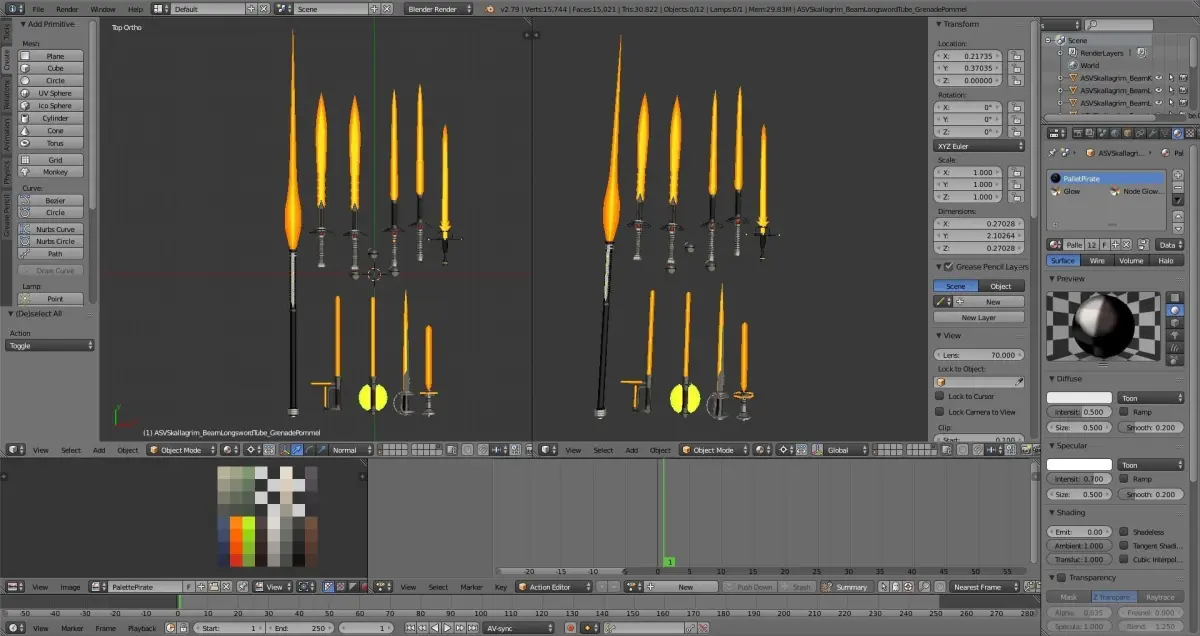This screenshot has height=636, width=1200.
Task: Open the Texture properties tab icon
Action: click(x=1190, y=133)
